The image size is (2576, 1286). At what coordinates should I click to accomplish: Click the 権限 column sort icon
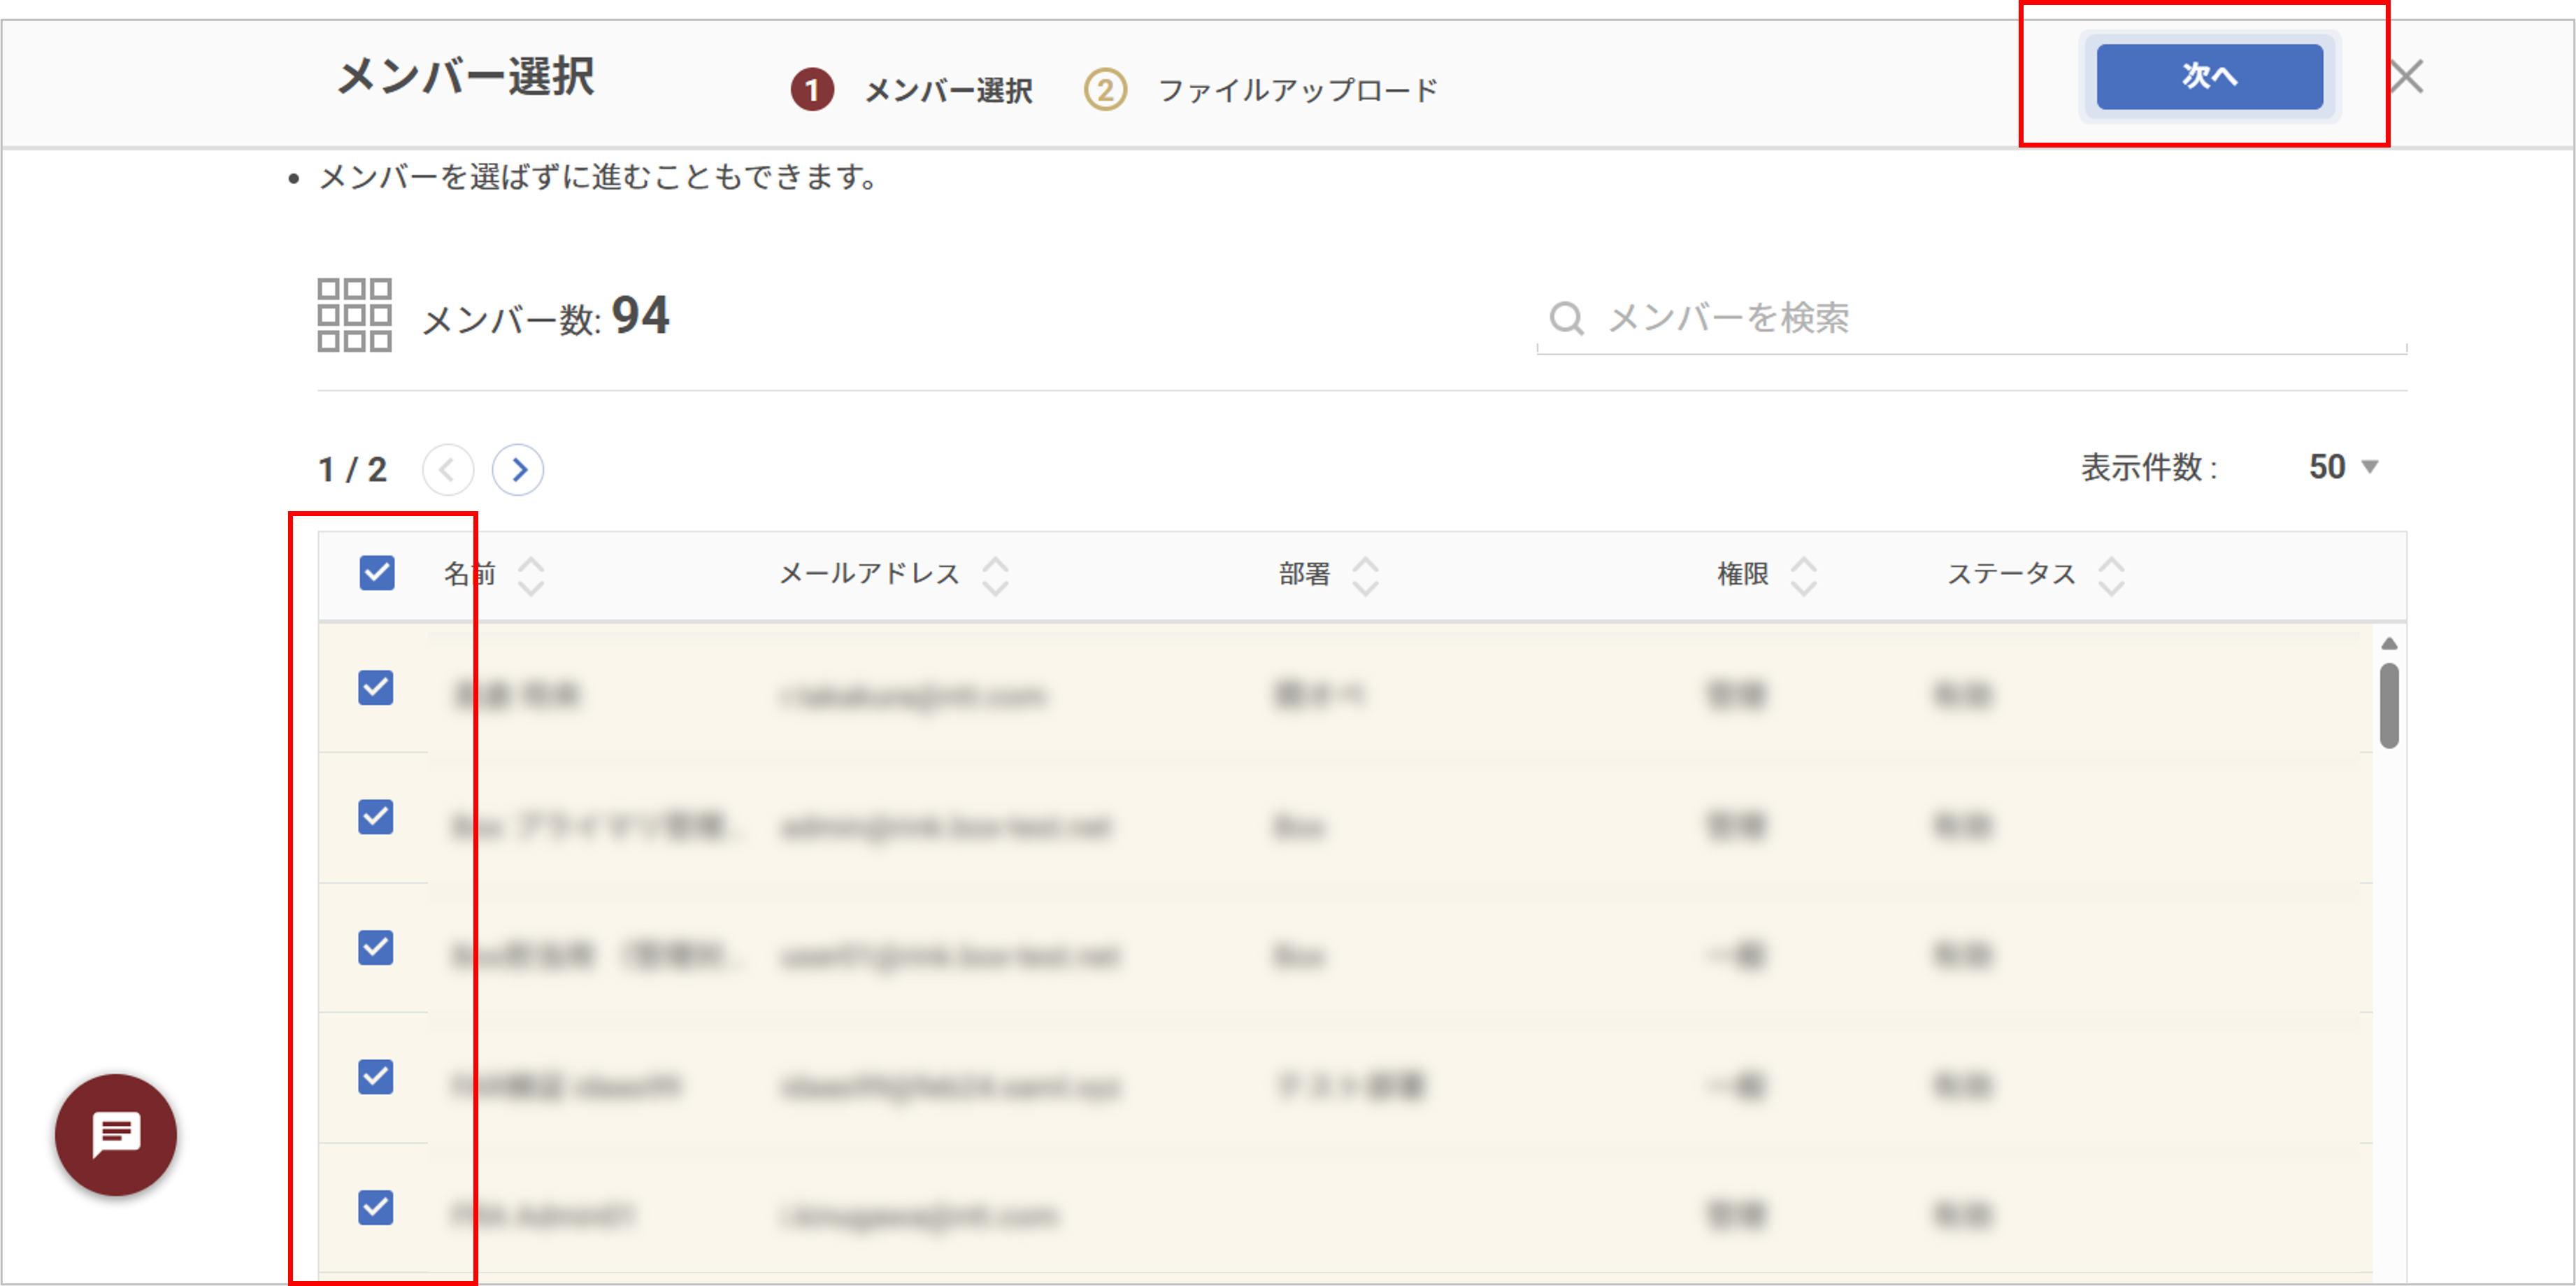pyautogui.click(x=1805, y=575)
